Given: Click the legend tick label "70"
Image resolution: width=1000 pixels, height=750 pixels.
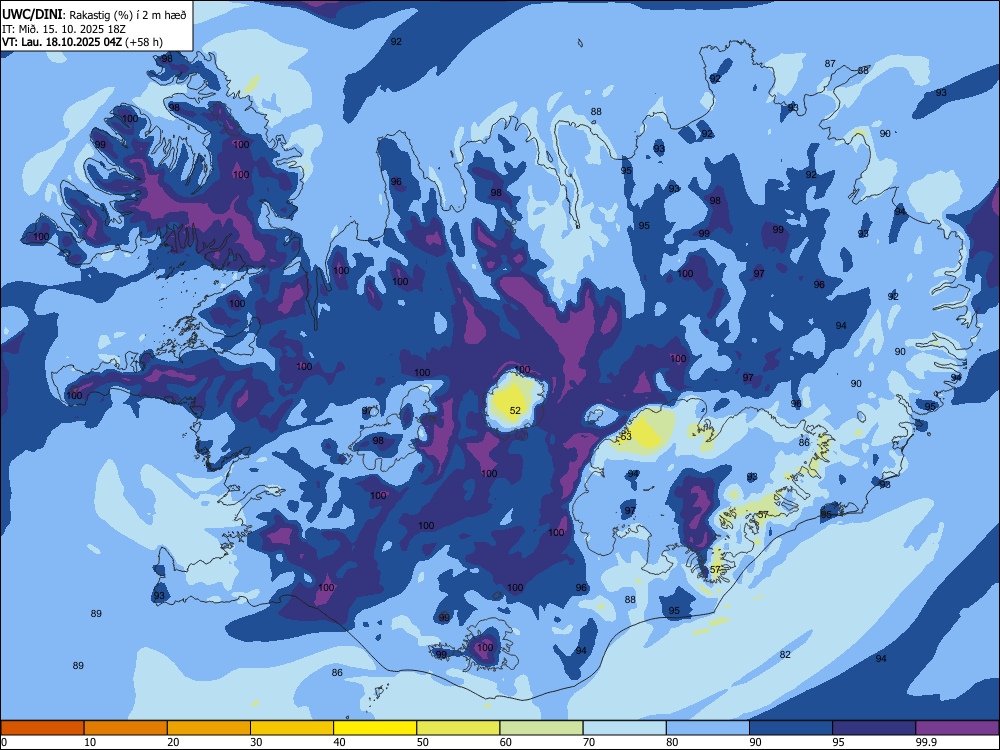Looking at the screenshot, I should [589, 742].
